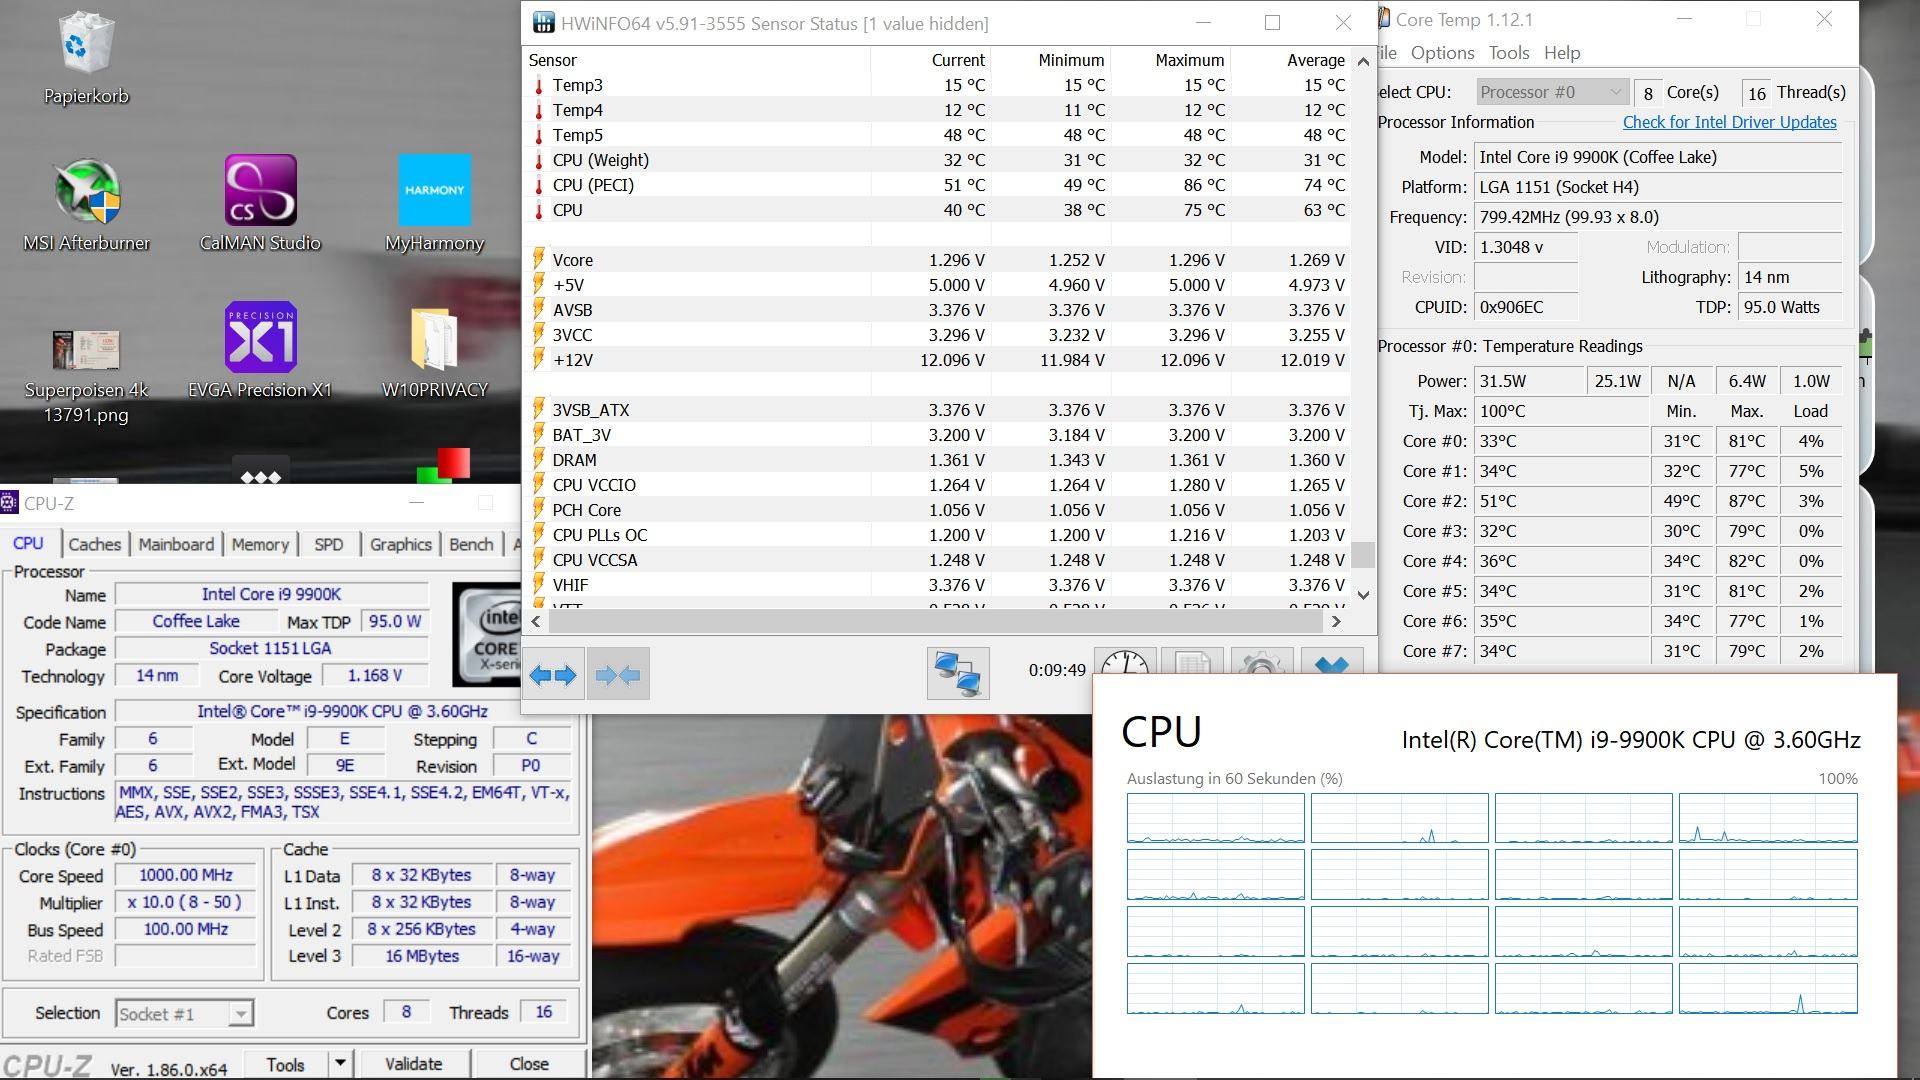Click lightning icon of PCH Core row
Viewport: 1920px width, 1080px height.
pyautogui.click(x=539, y=509)
